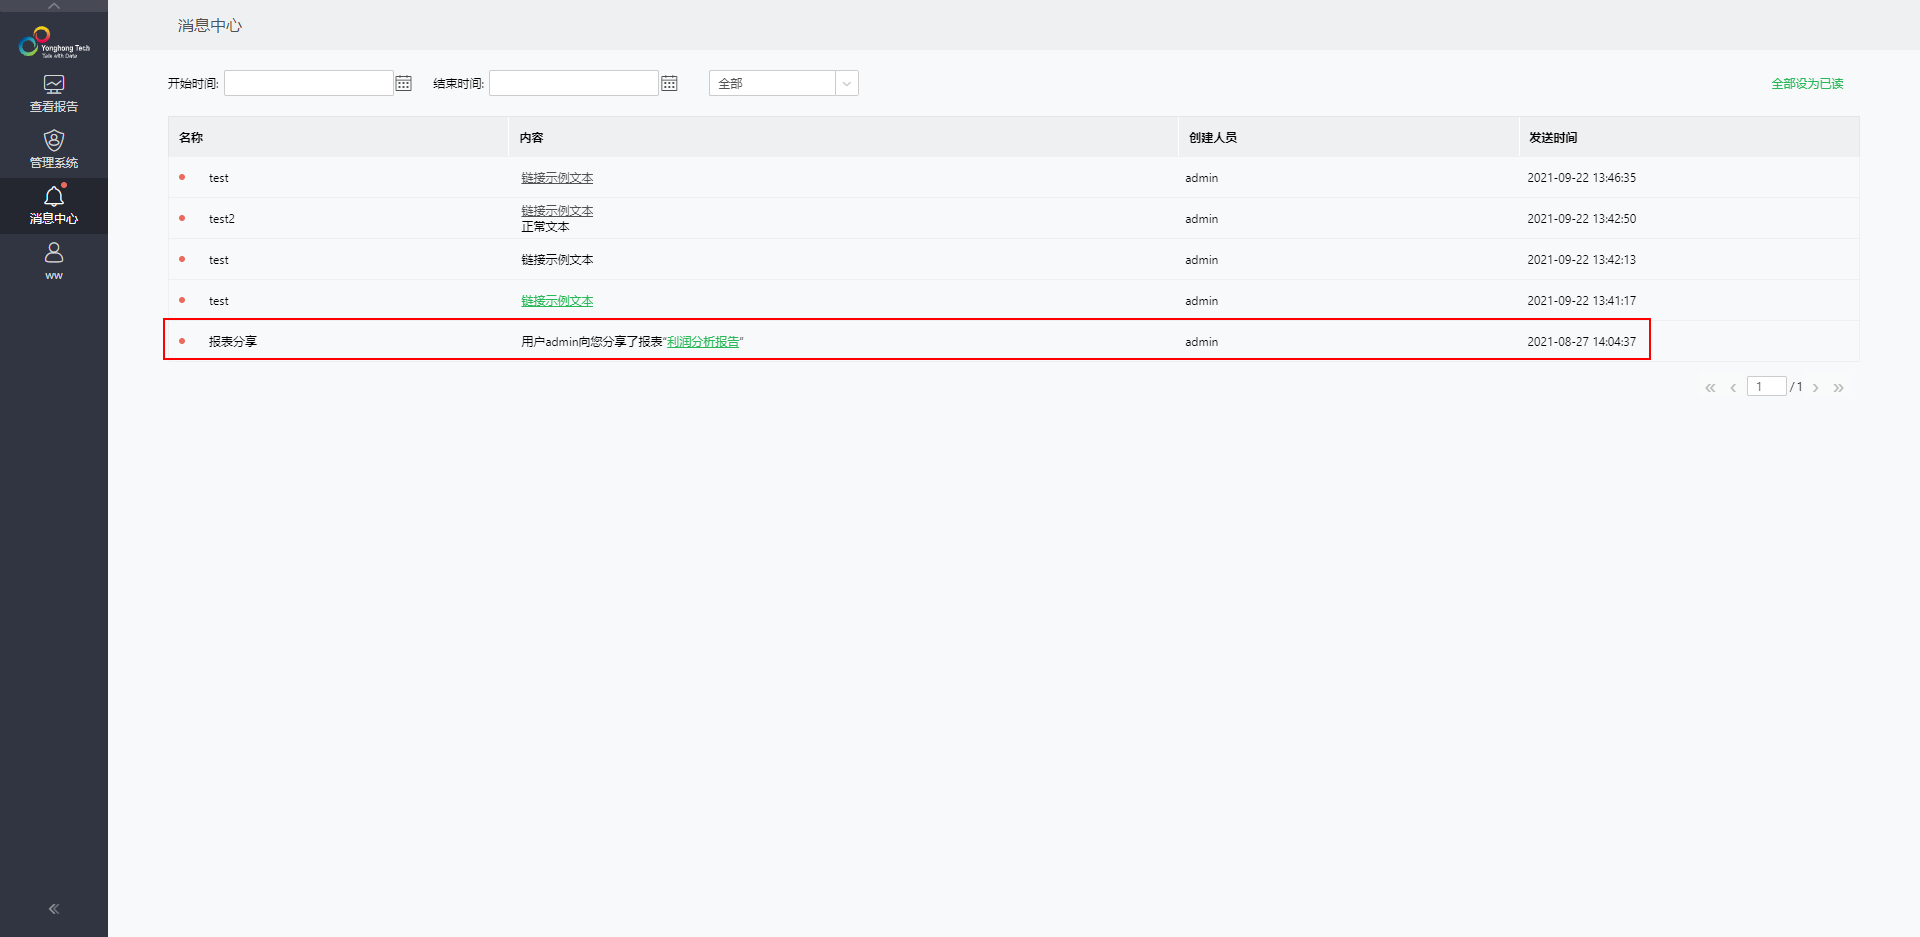The width and height of the screenshot is (1920, 937).
Task: Go to next page arrow
Action: [1815, 387]
